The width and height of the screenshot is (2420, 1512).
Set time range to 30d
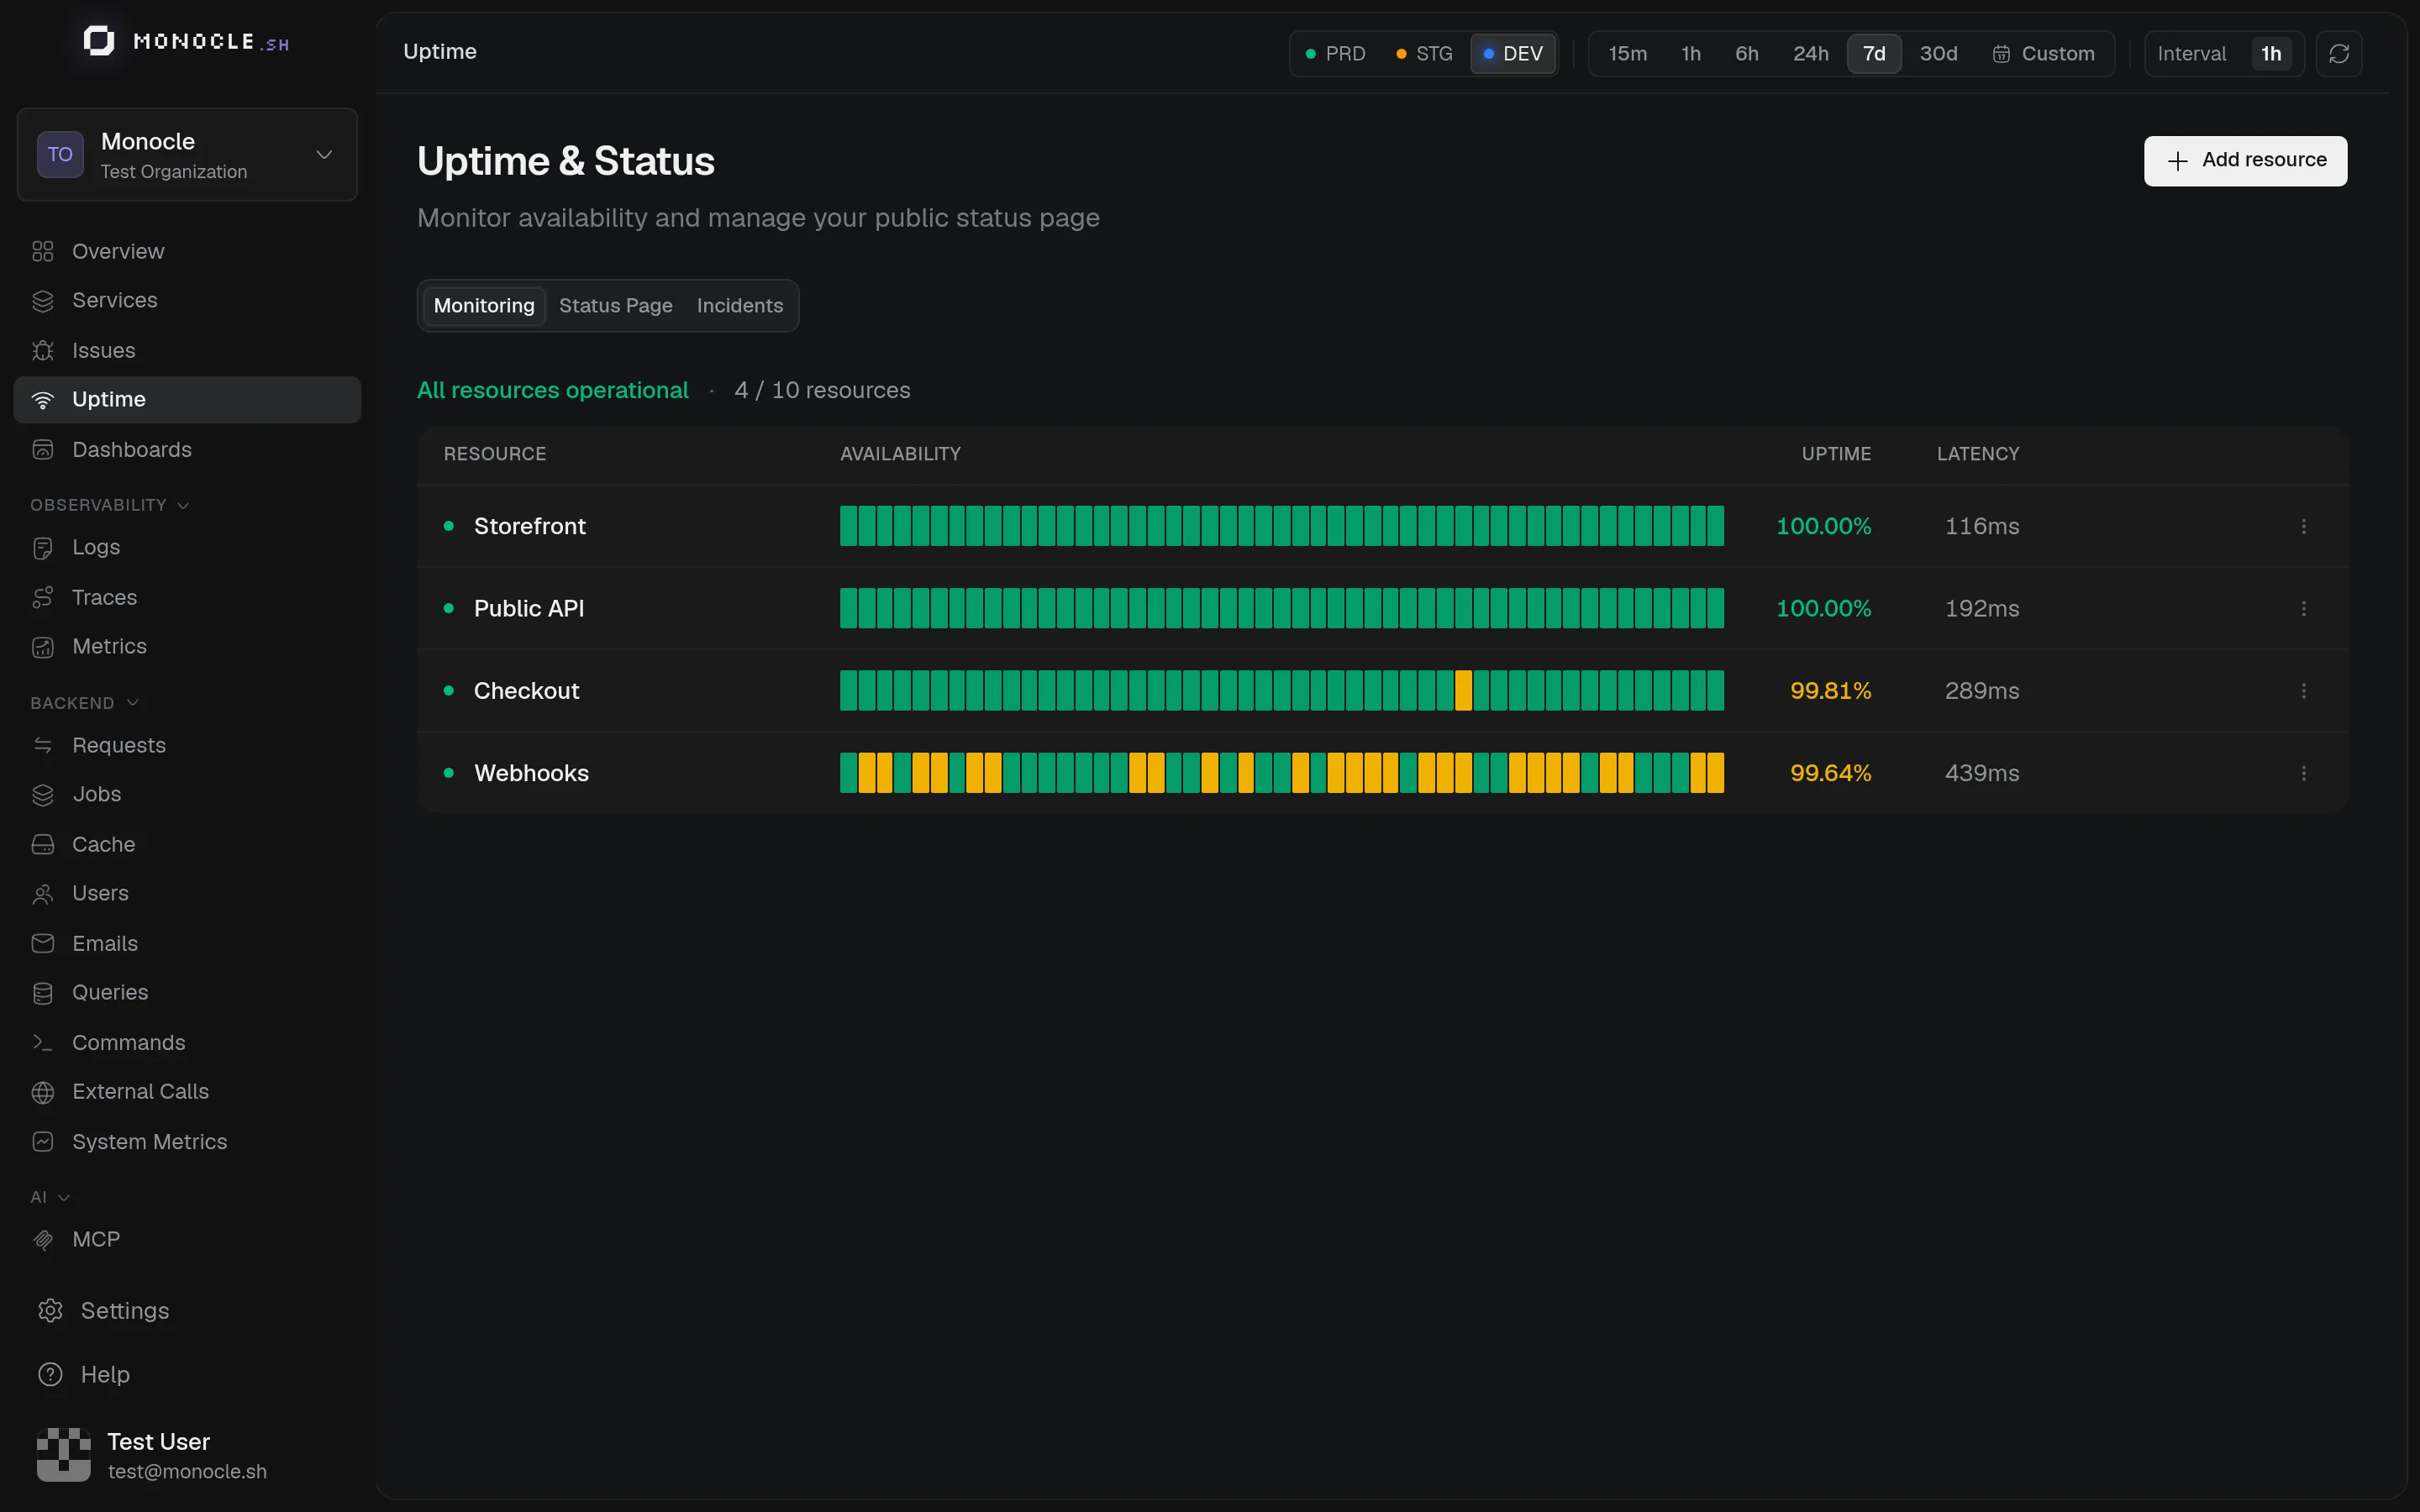[1938, 54]
